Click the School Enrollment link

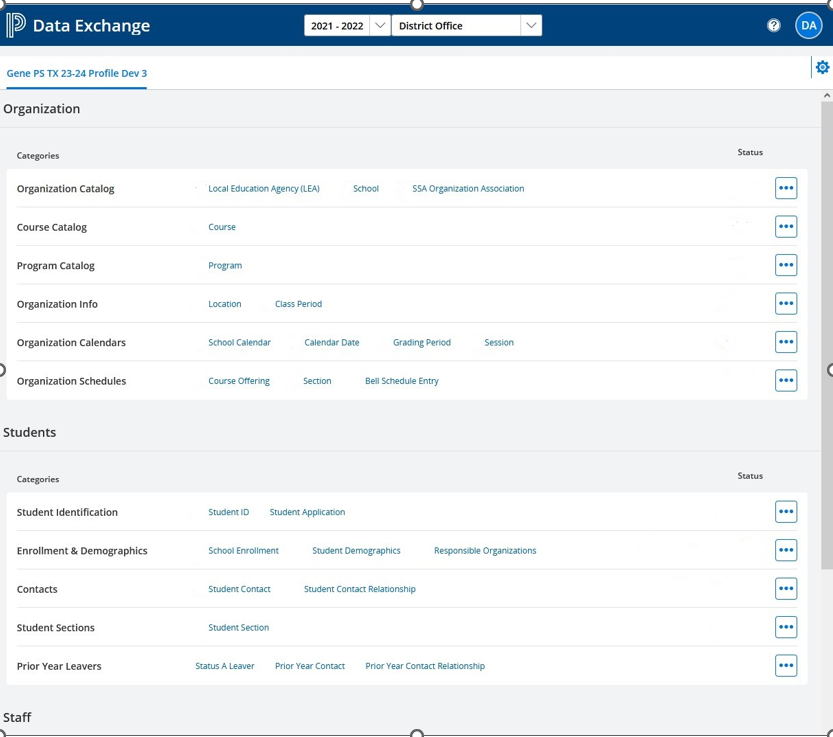[243, 550]
